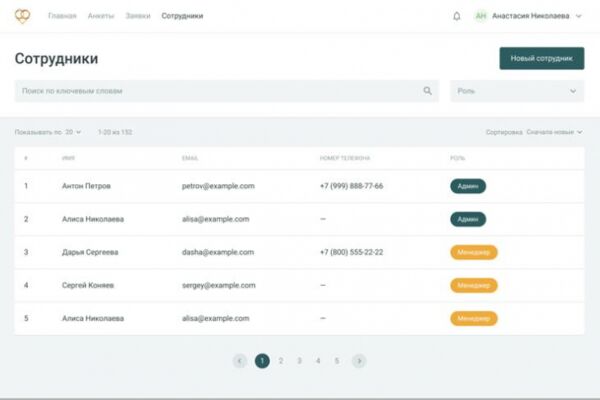This screenshot has width=600, height=400.
Task: Click the 1-20 из 132 counter
Action: tap(115, 132)
